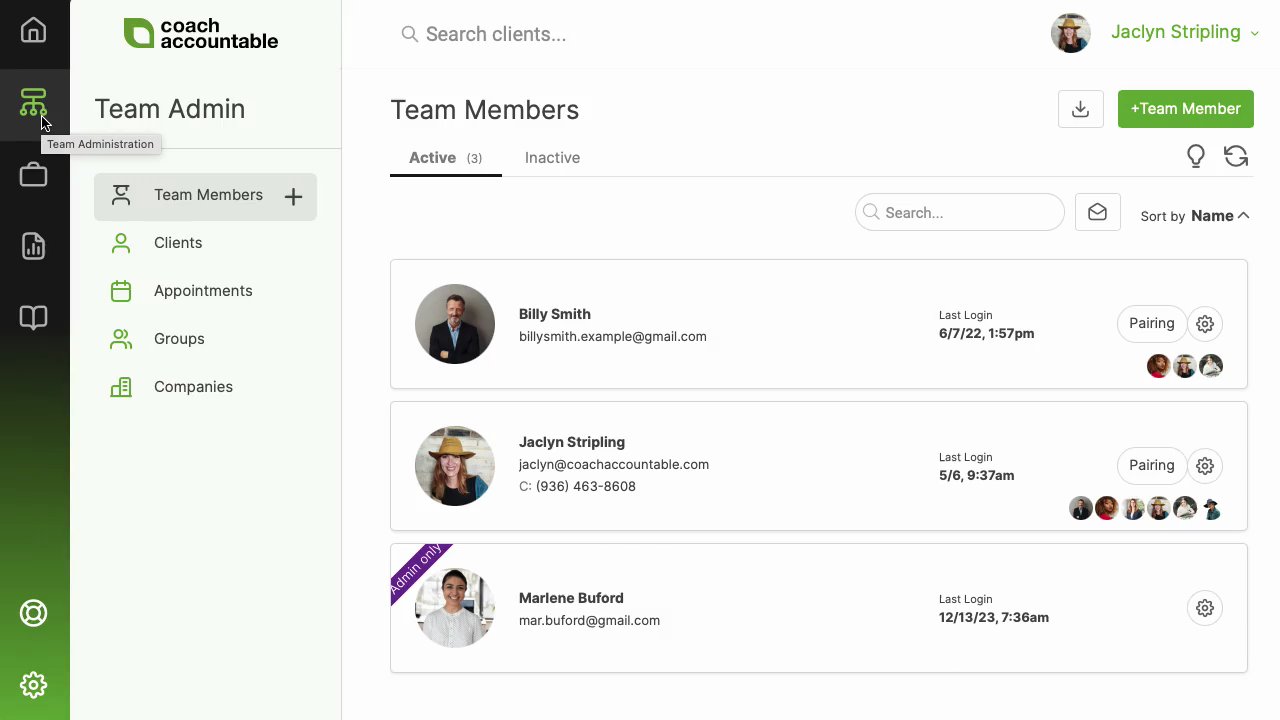This screenshot has height=720, width=1280.
Task: Open settings gear for Billy Smith
Action: (1205, 324)
